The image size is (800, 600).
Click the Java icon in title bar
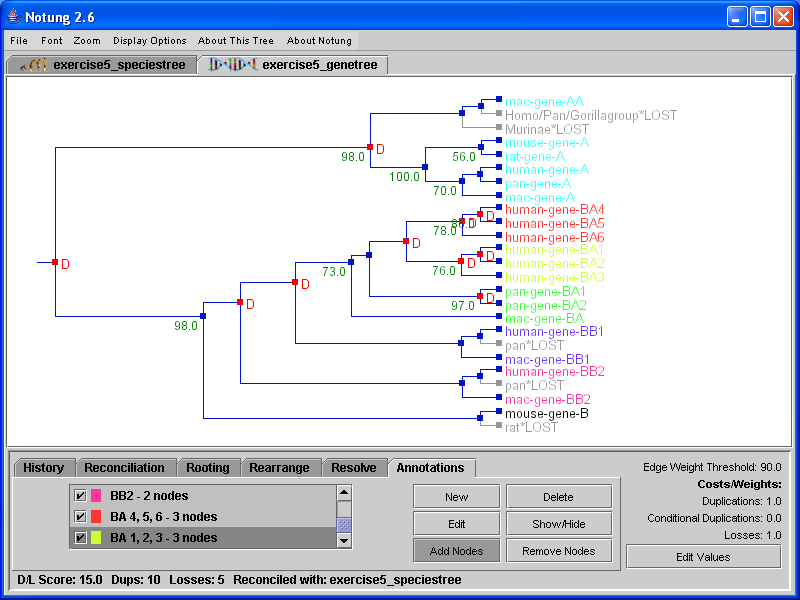pos(13,16)
